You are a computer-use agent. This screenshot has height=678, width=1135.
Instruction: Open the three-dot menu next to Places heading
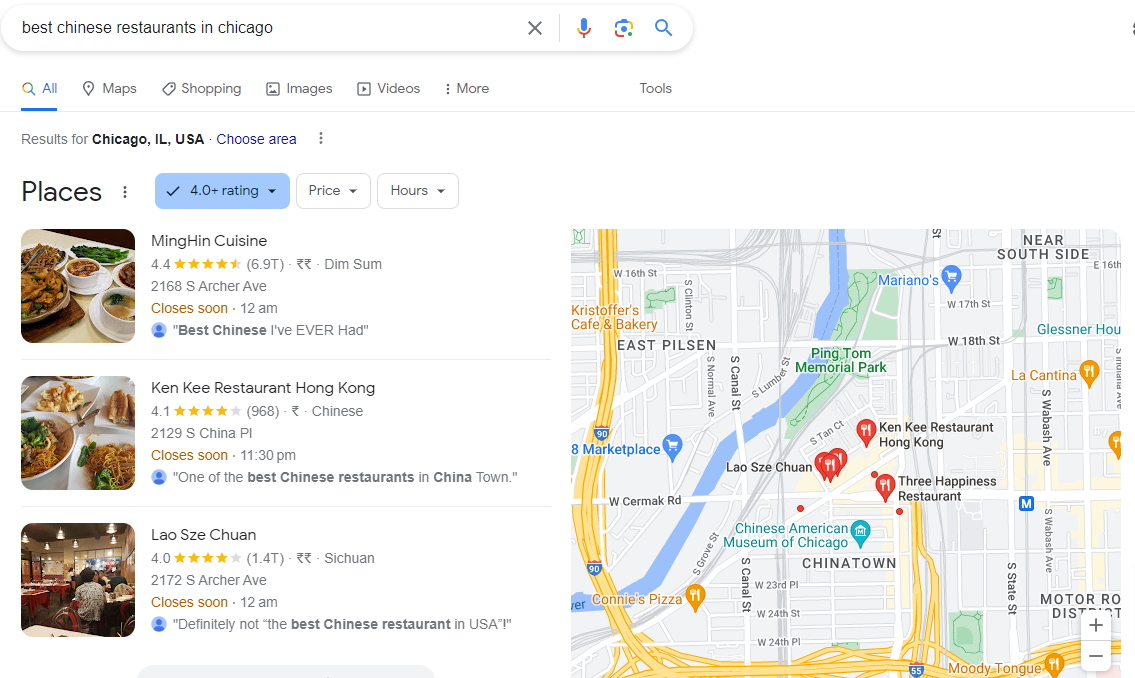pos(125,192)
